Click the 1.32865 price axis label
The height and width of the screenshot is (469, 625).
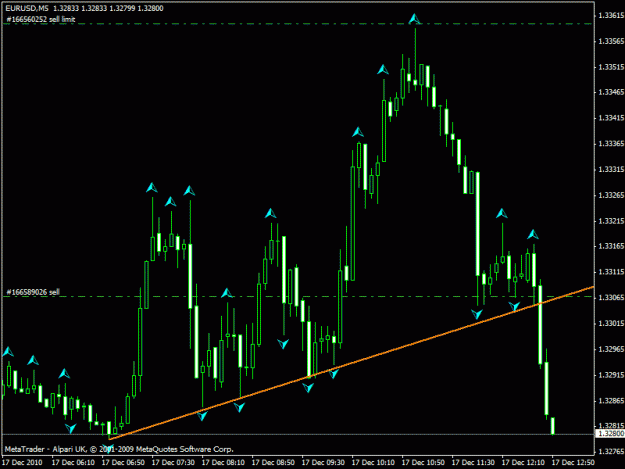click(x=611, y=400)
